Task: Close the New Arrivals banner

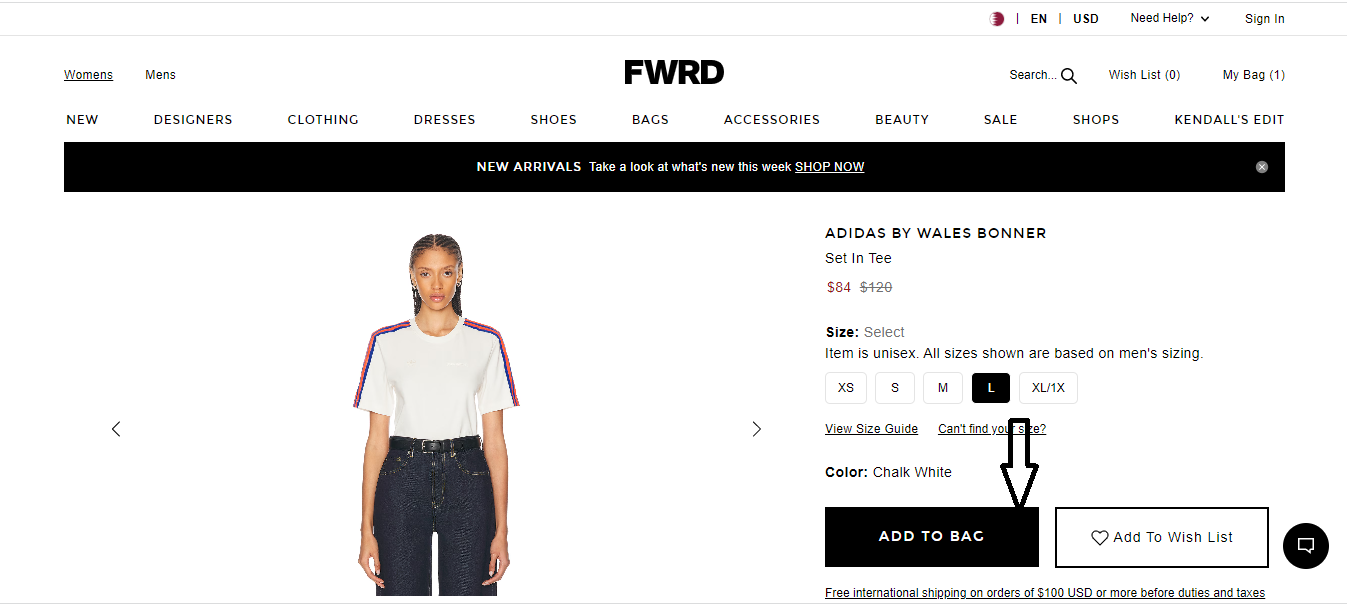Action: pos(1262,167)
